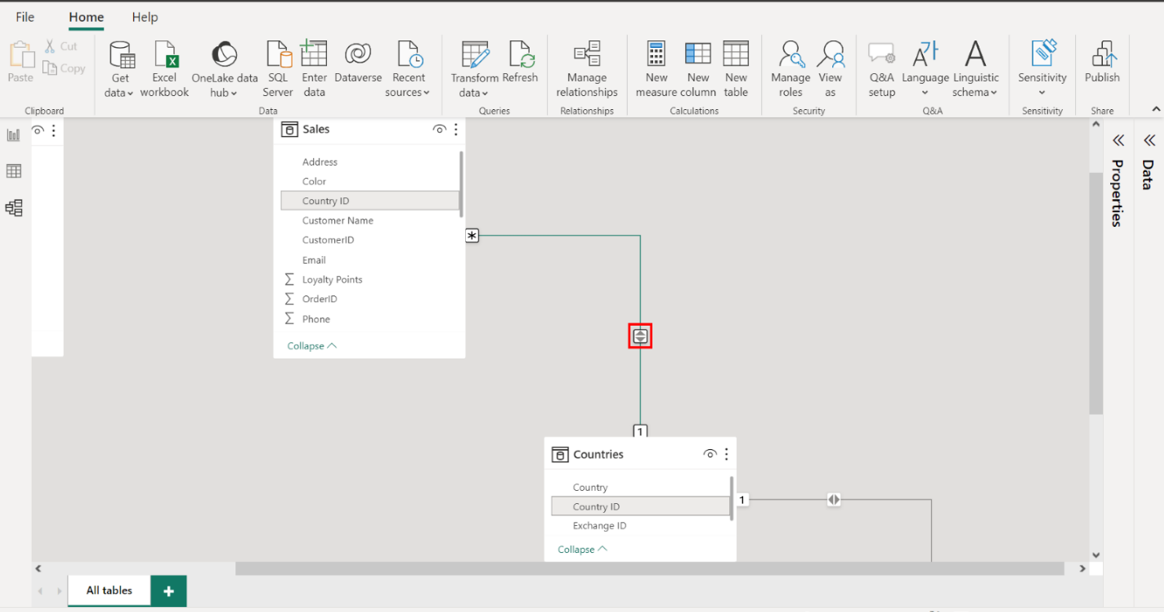
Task: Toggle eye icon on leftmost partial table
Action: click(38, 130)
